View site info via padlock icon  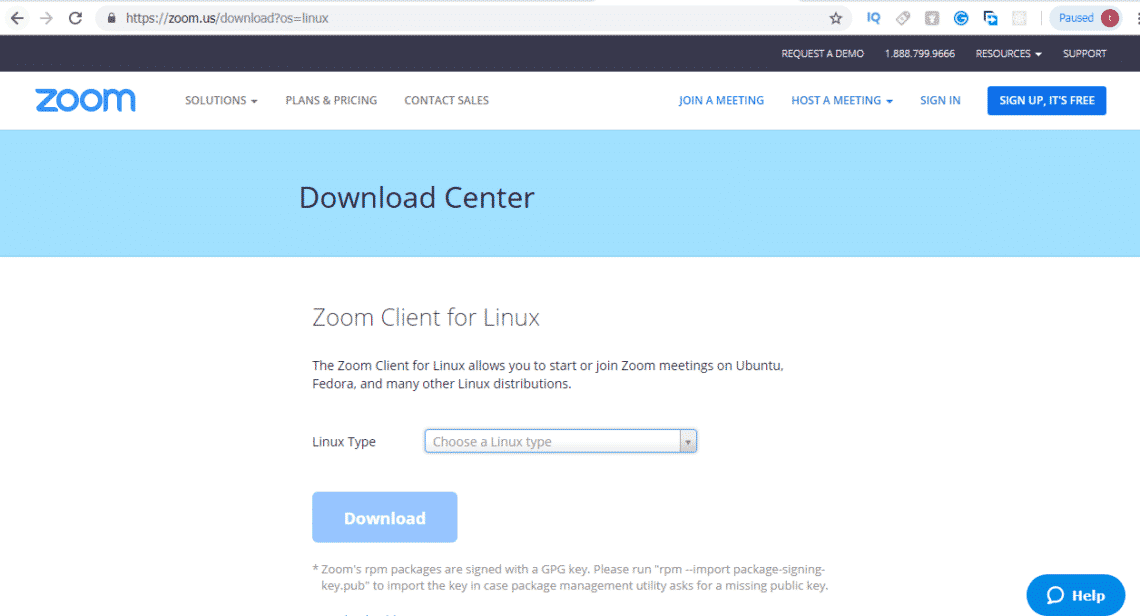coord(111,18)
